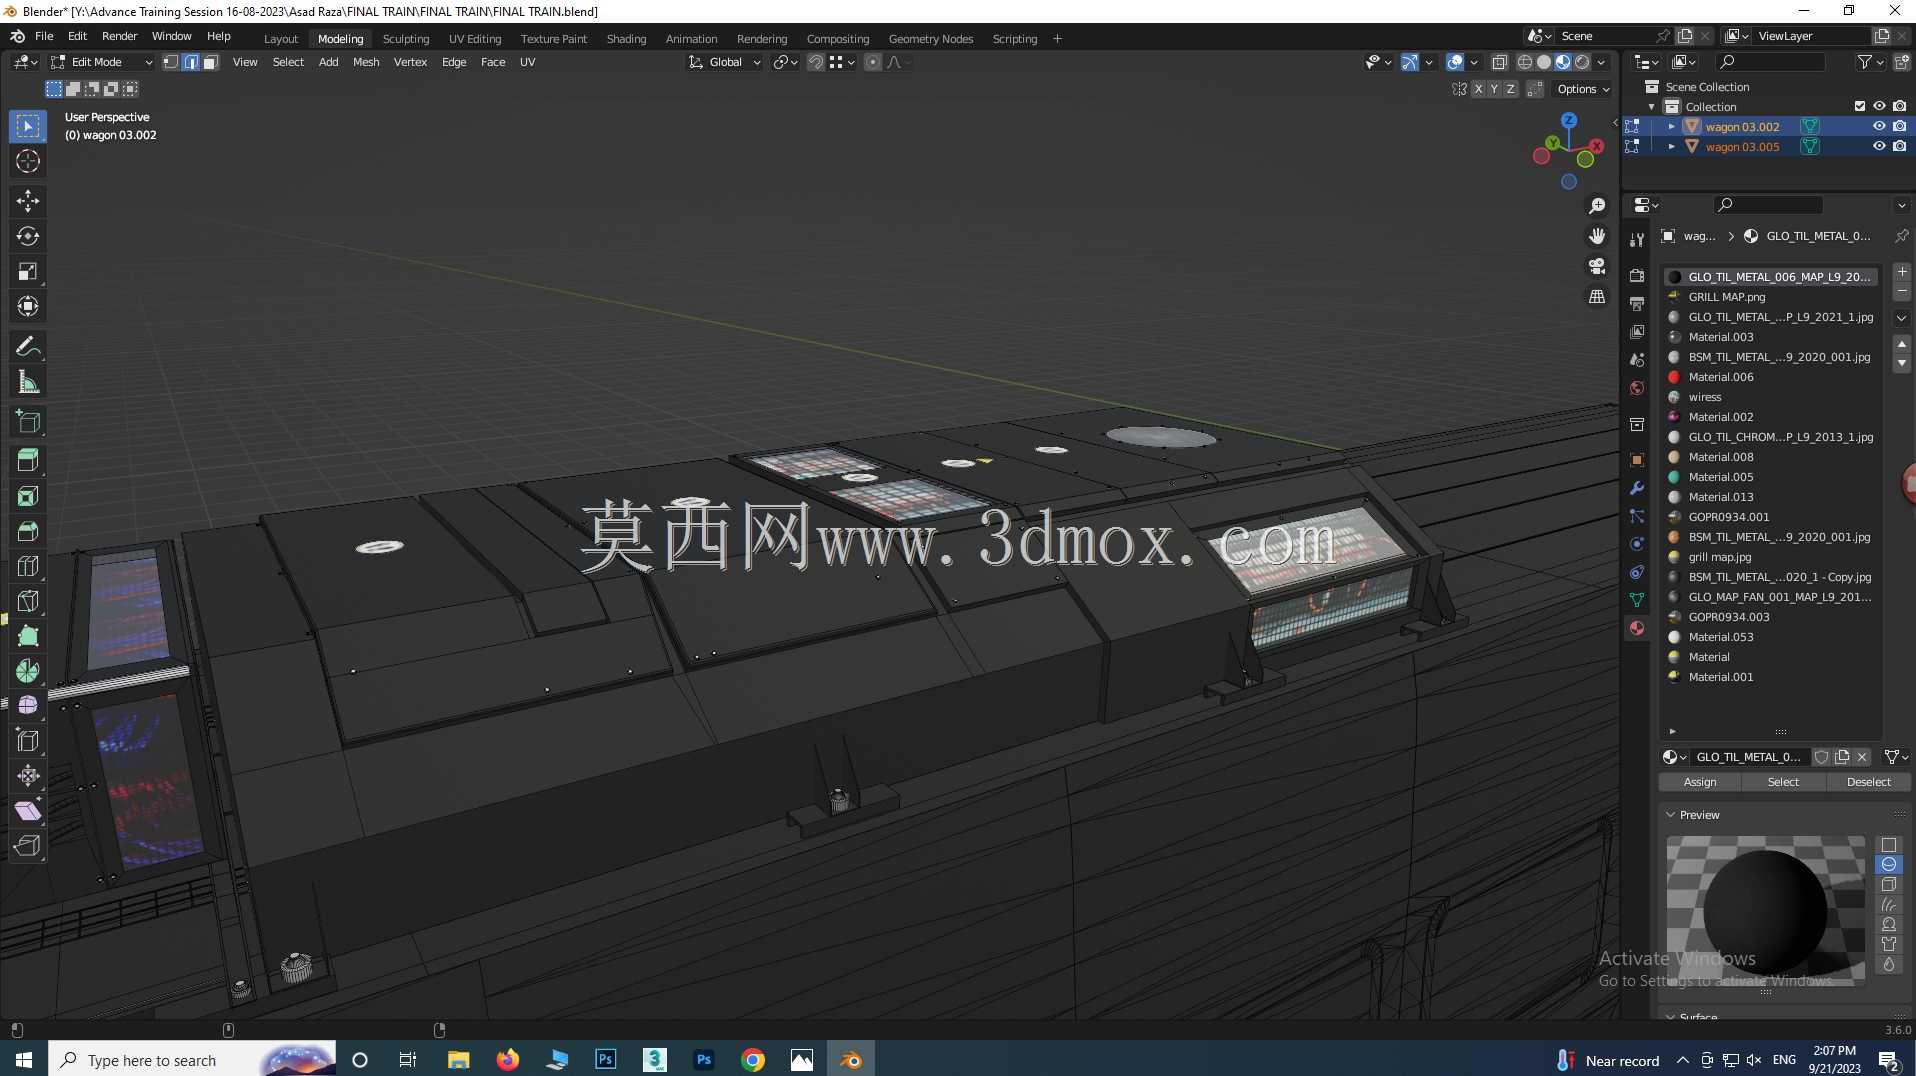Select the Extrude Region tool
1916x1076 pixels.
click(28, 460)
